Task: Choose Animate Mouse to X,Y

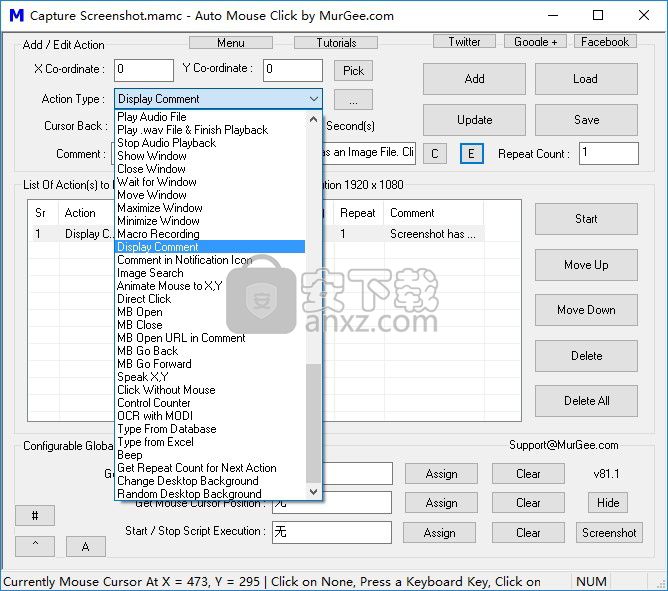Action: pos(170,286)
